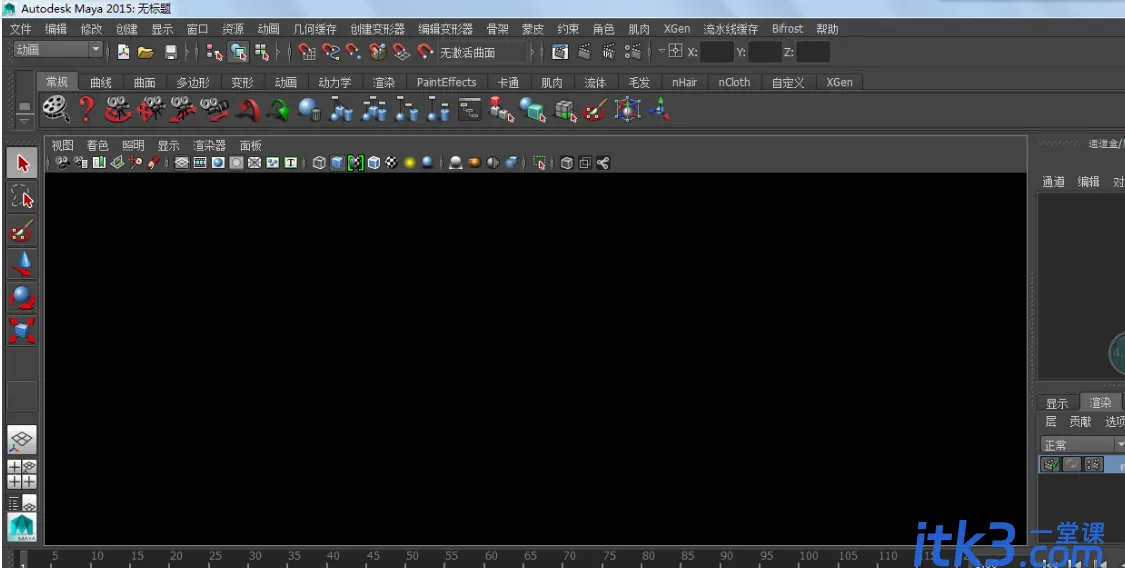Switch to the 显示 layer tab
Image resolution: width=1125 pixels, height=568 pixels.
[1057, 403]
